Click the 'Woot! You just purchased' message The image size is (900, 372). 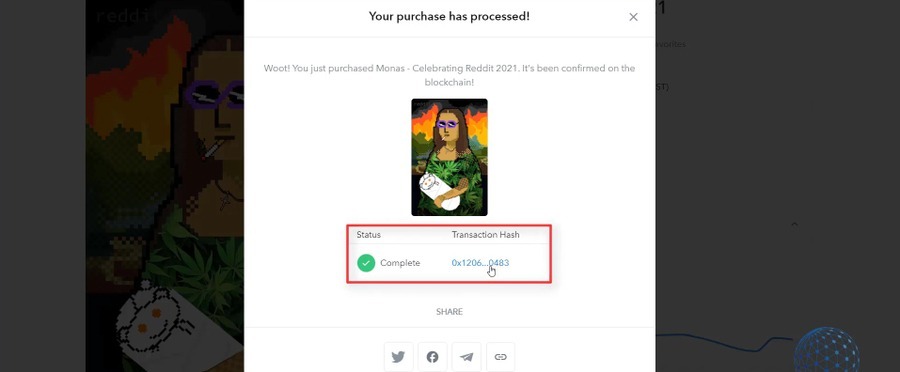point(449,75)
